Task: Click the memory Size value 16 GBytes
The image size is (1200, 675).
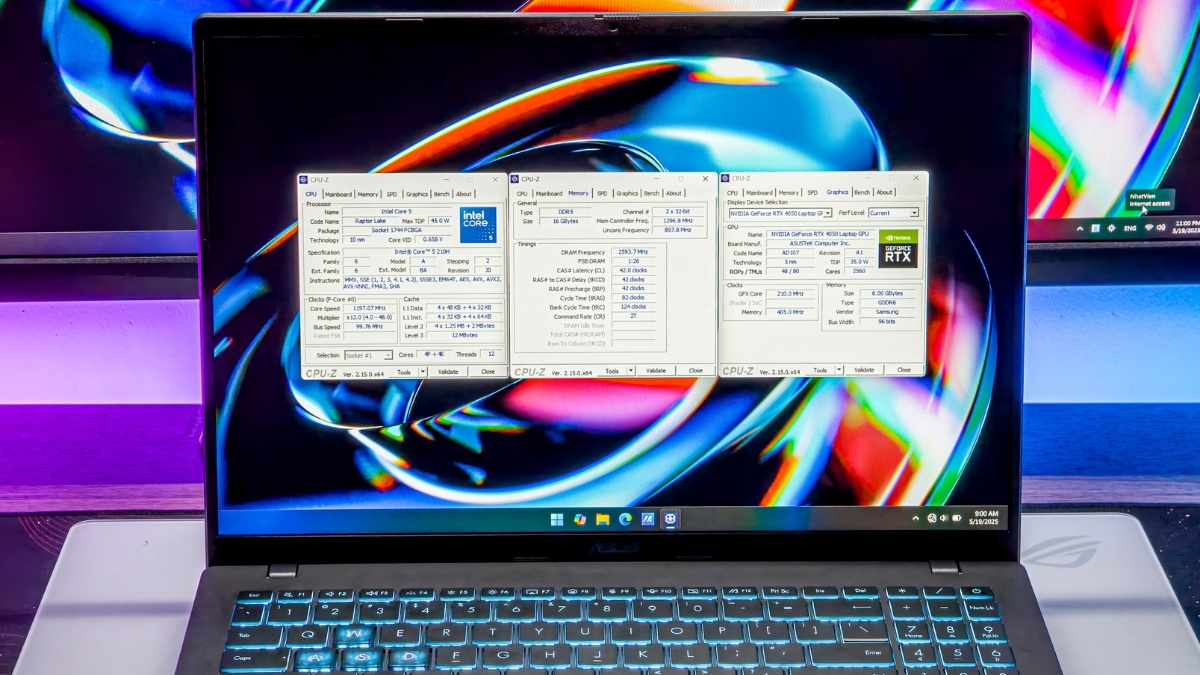Action: 565,221
